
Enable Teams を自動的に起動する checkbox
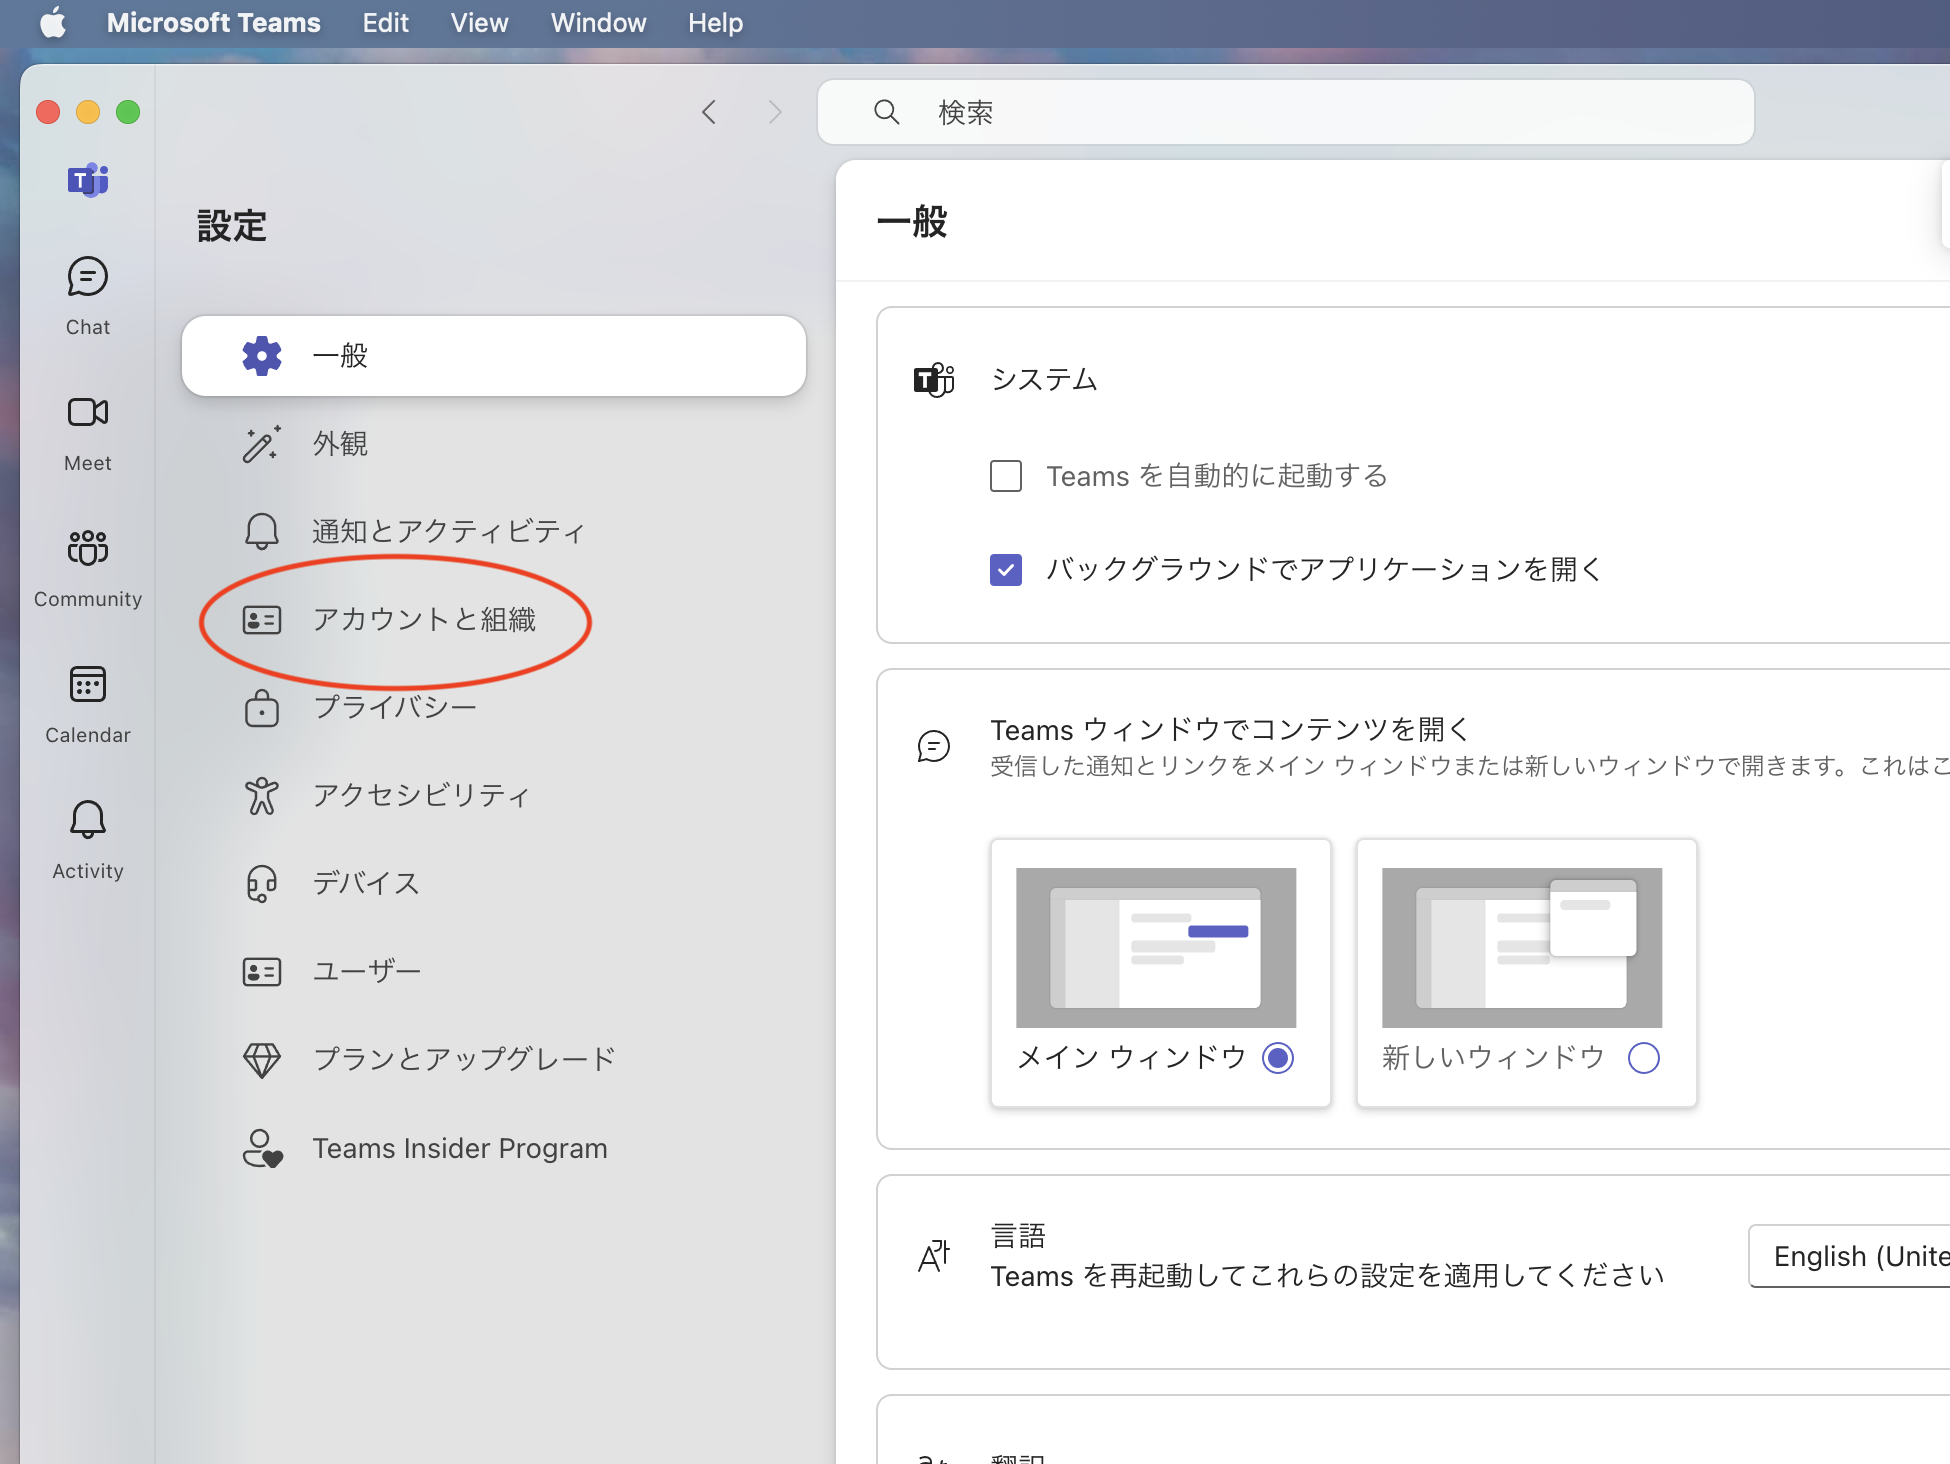1006,476
